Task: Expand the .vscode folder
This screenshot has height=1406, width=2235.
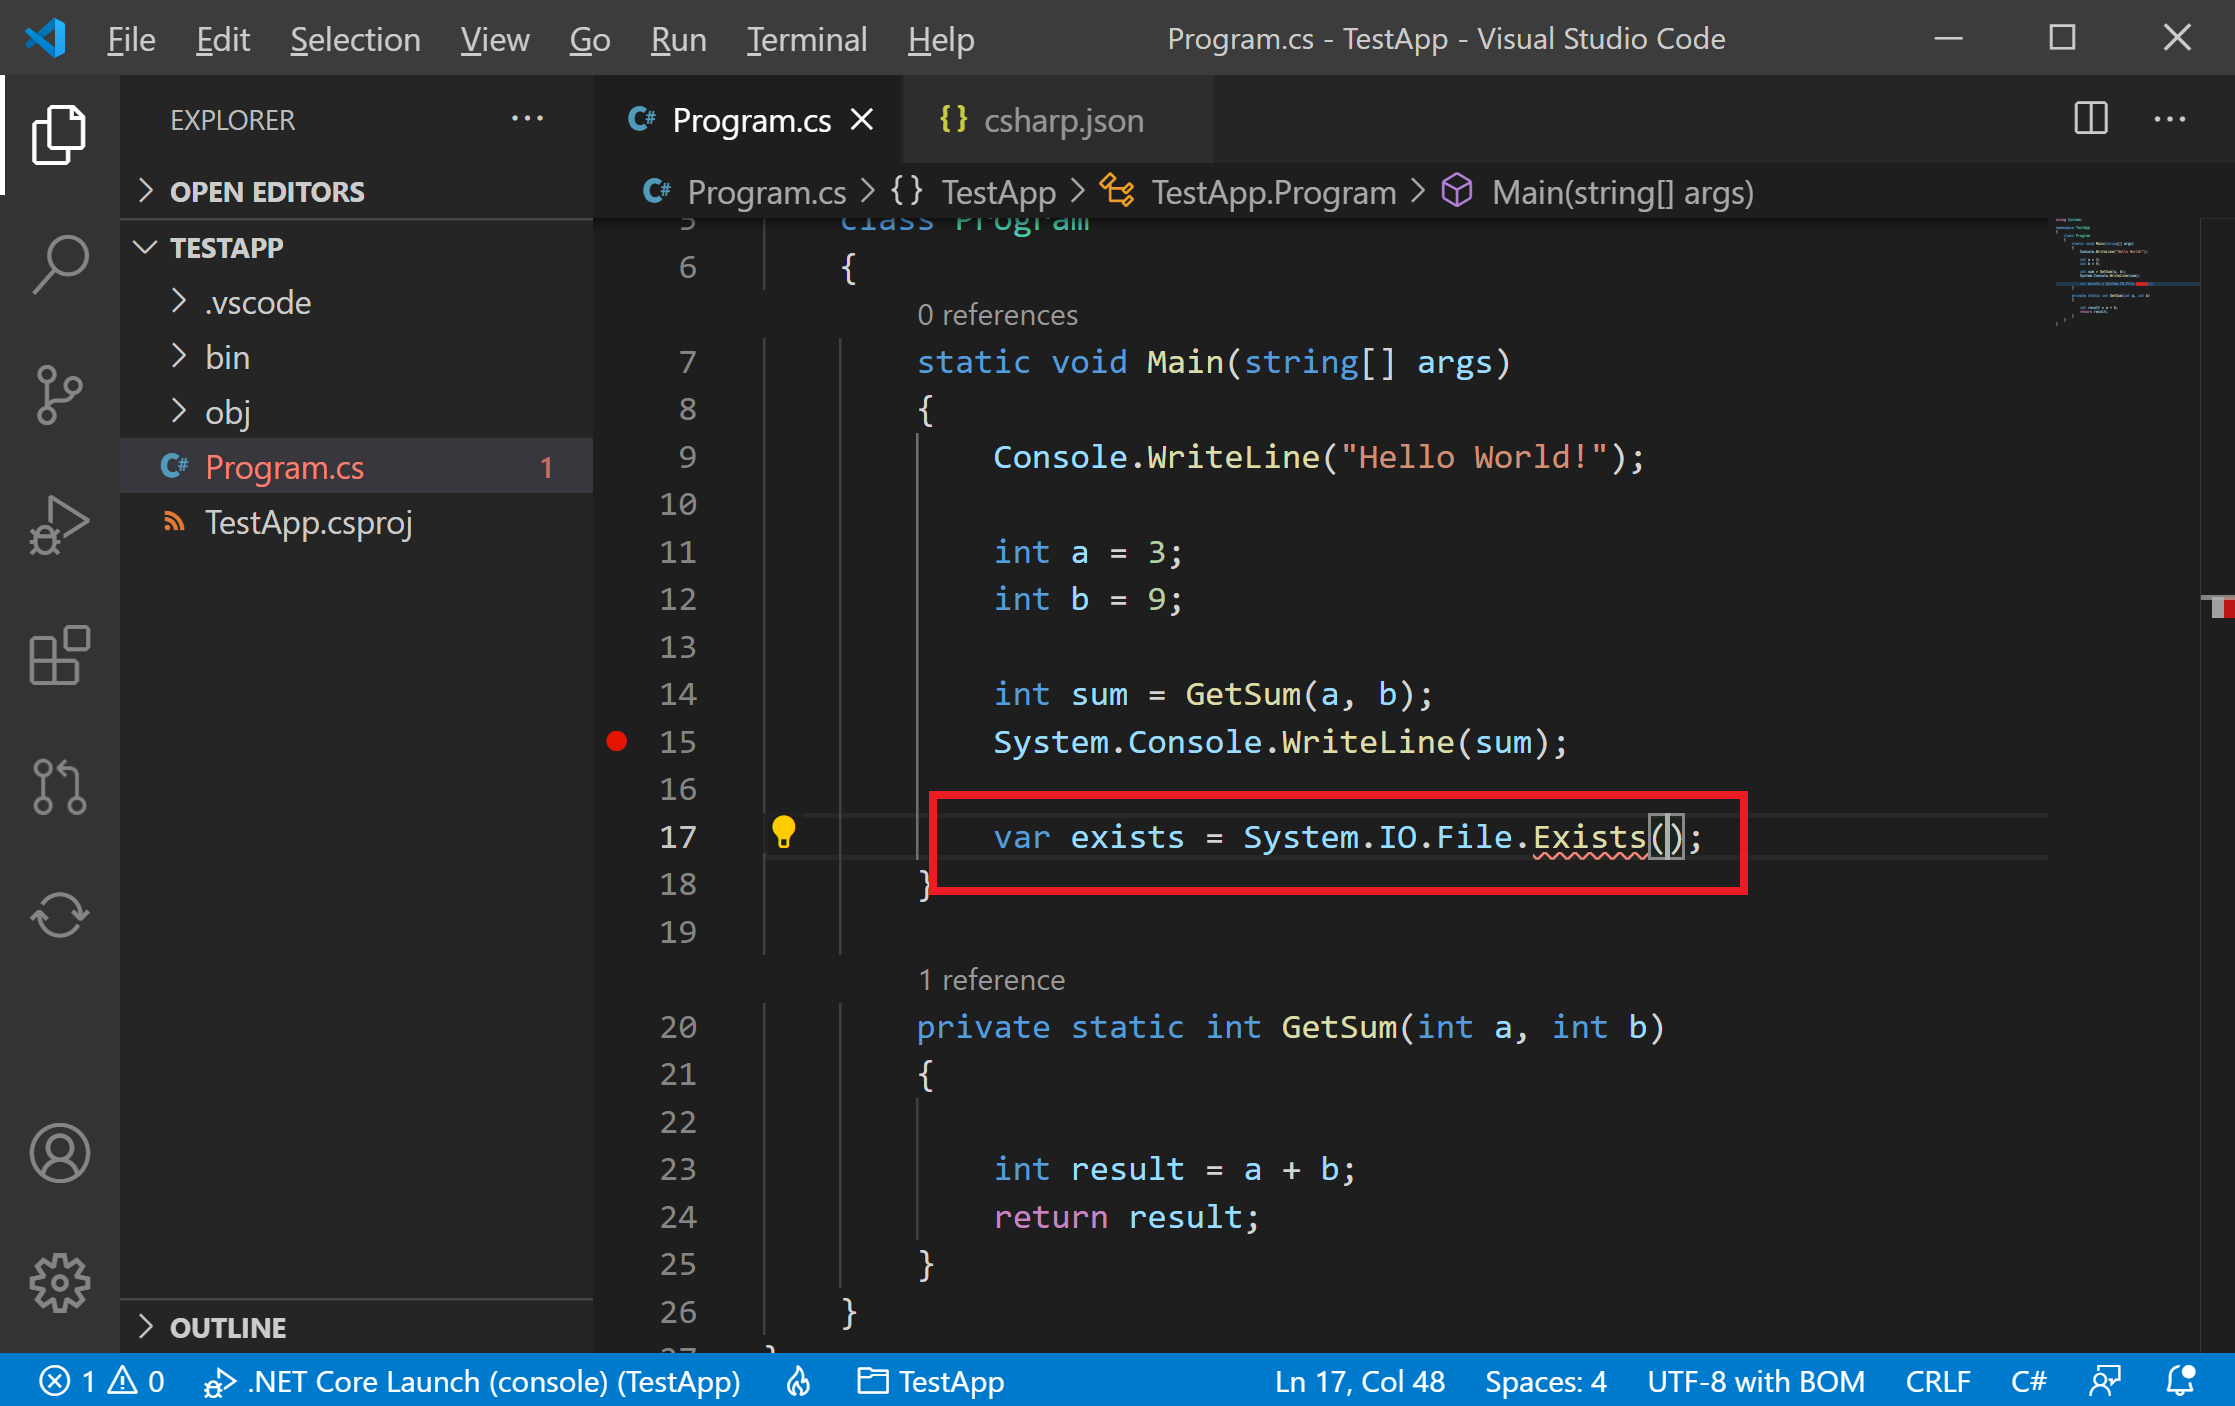Action: coord(258,302)
